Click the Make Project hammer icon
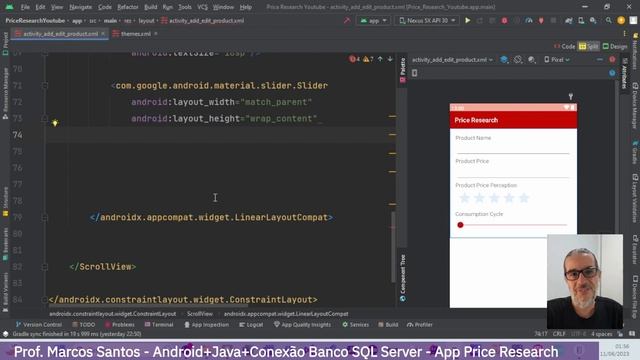The height and width of the screenshot is (360, 640). (x=347, y=20)
